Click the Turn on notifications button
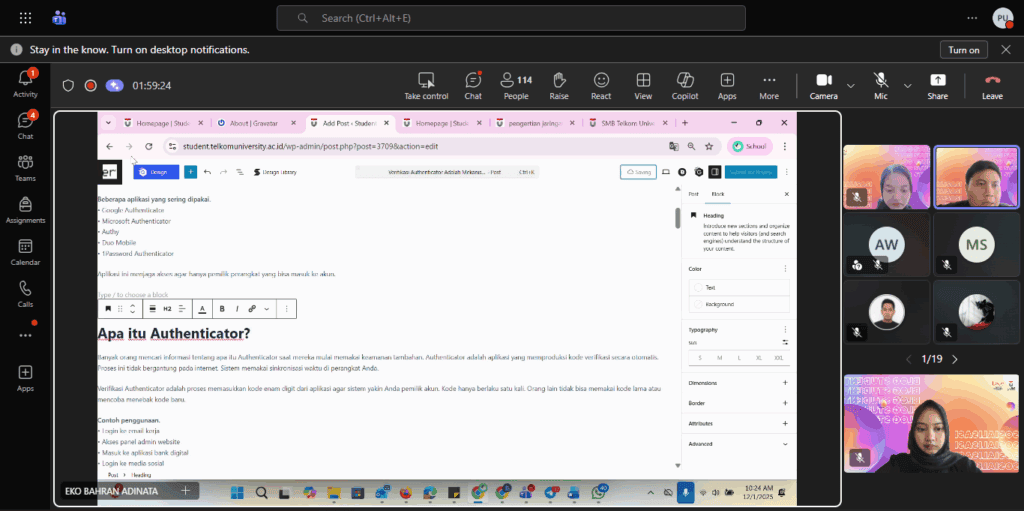This screenshot has height=511, width=1024. (x=964, y=50)
